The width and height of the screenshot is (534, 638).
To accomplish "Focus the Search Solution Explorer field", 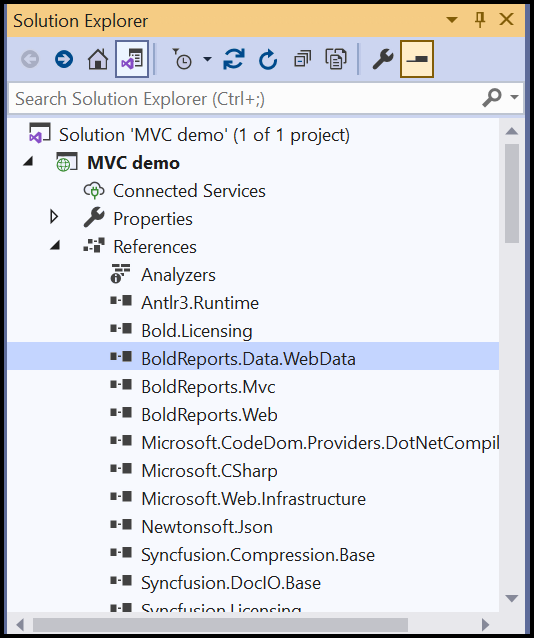I will point(244,98).
